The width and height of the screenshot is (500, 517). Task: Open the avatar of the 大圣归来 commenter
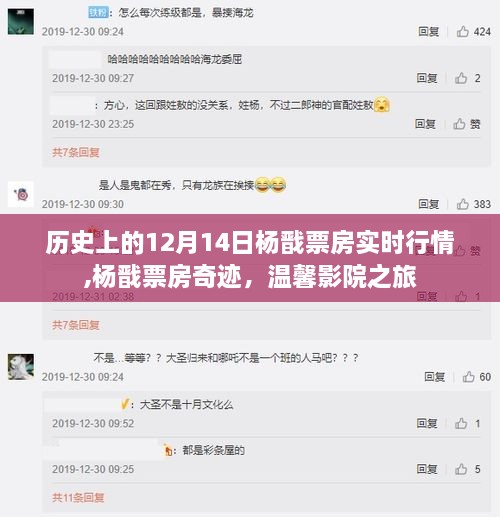(21, 367)
